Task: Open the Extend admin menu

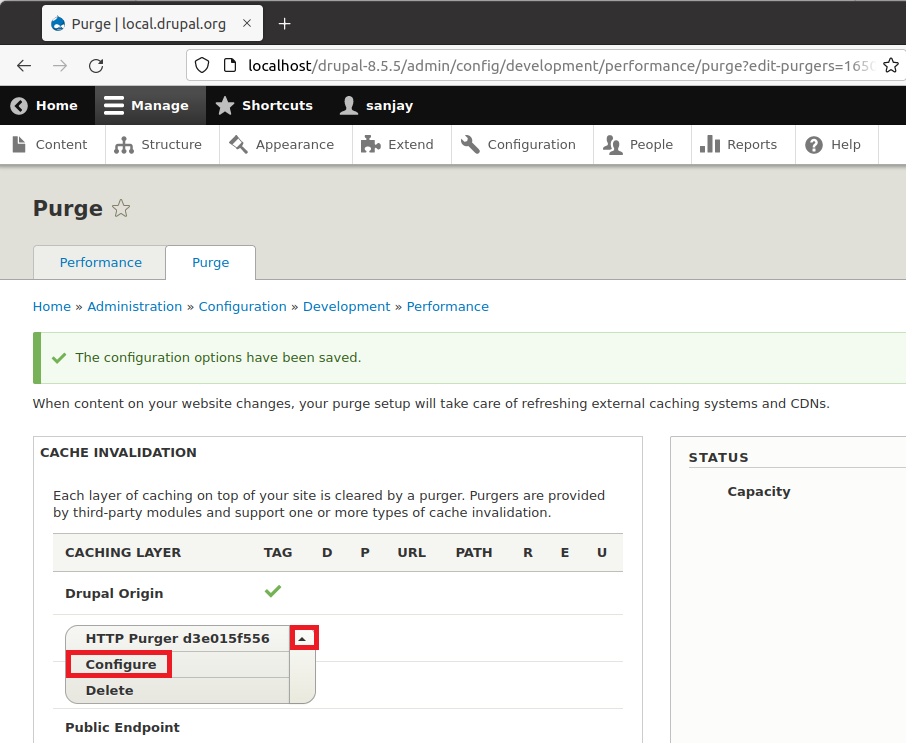Action: (x=398, y=144)
